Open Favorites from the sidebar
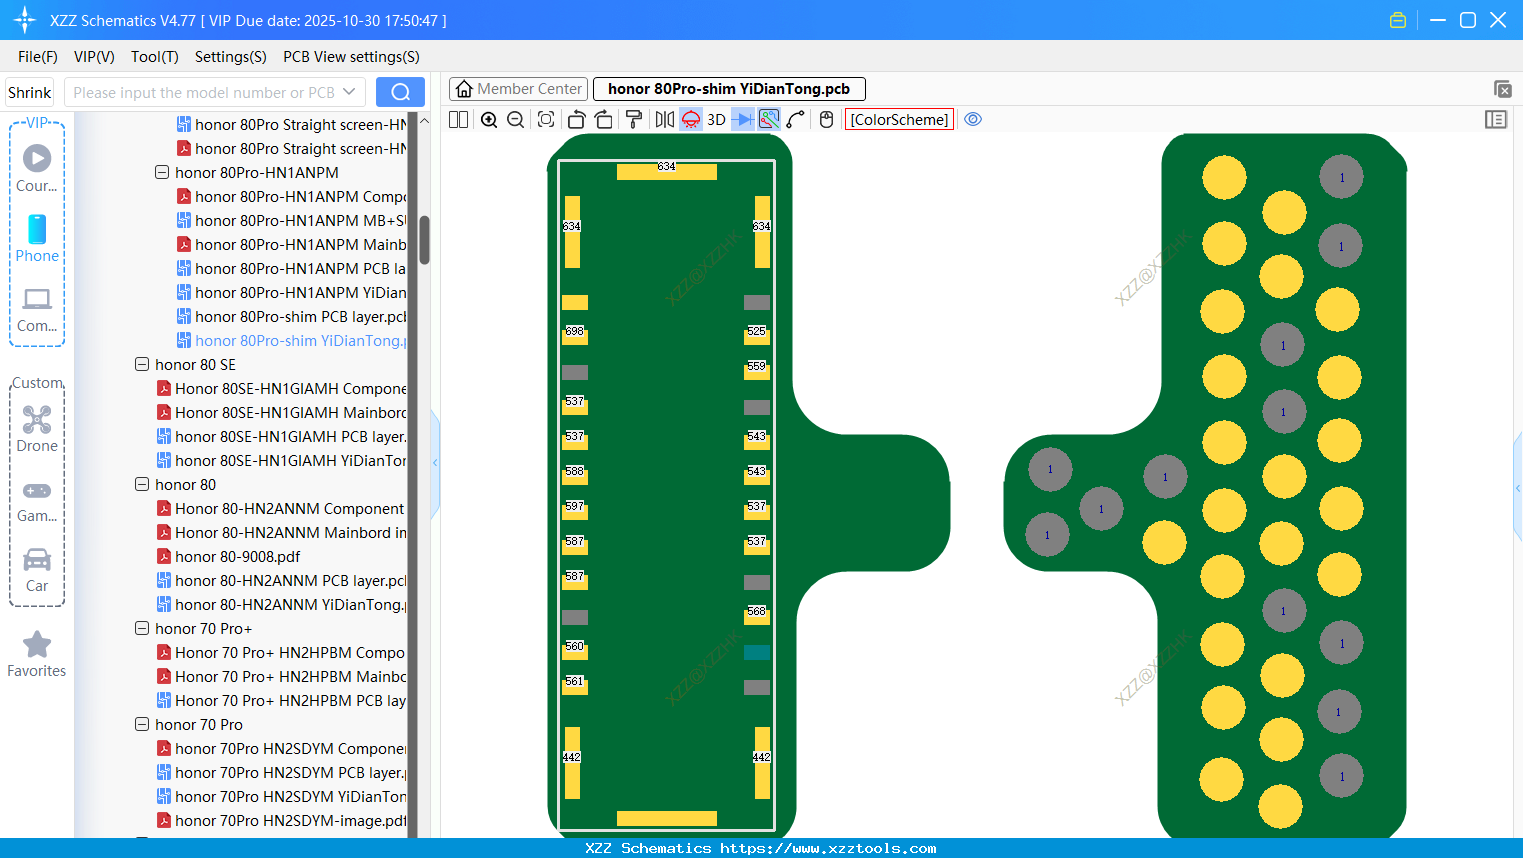Screen dimensions: 1523x858 click(37, 654)
